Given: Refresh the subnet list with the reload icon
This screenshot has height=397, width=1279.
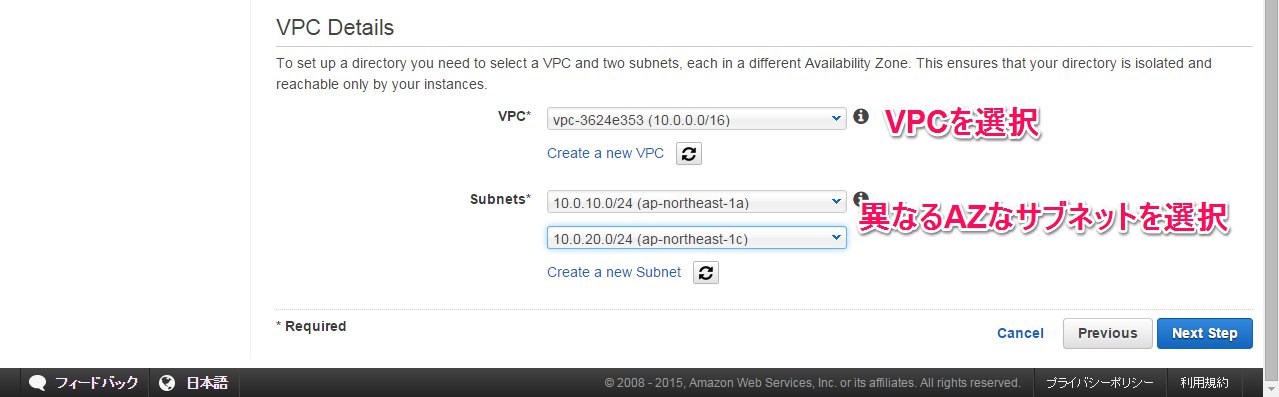Looking at the screenshot, I should (x=706, y=272).
